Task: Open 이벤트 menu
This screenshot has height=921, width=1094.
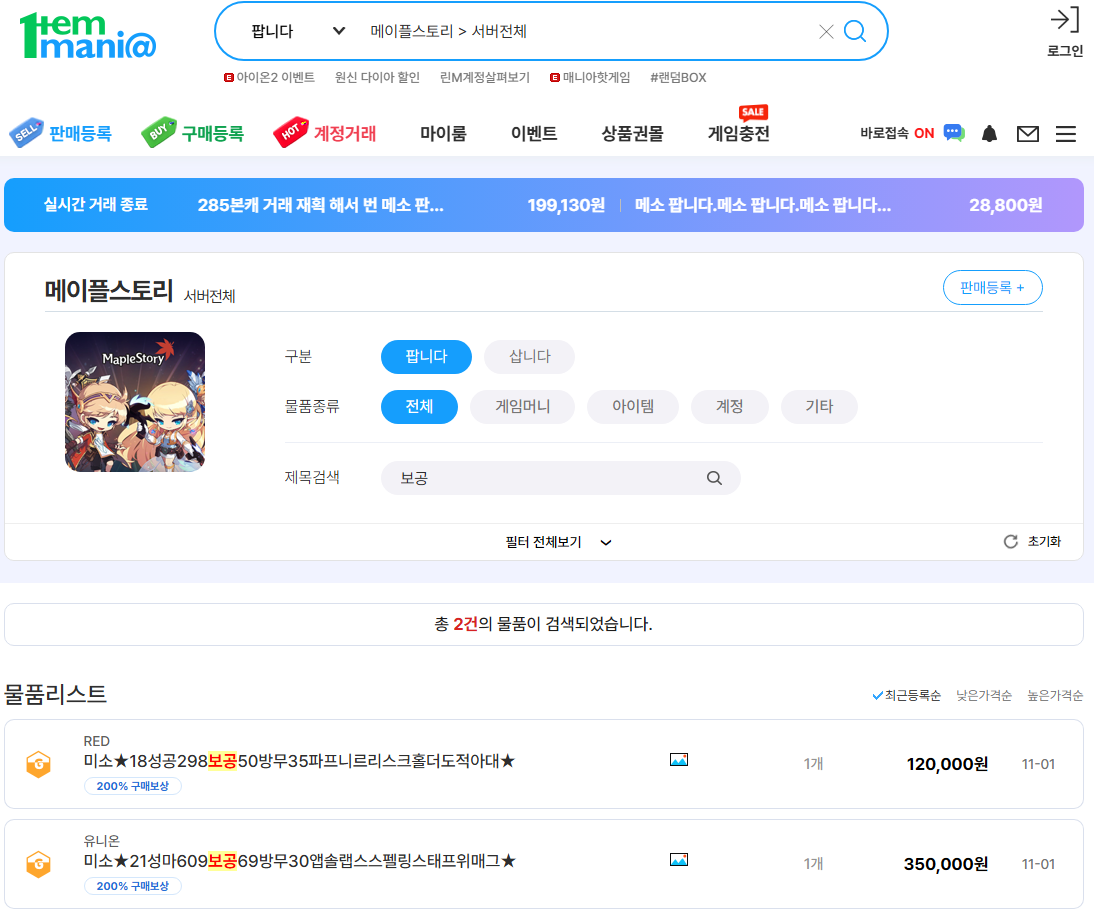Action: tap(534, 133)
